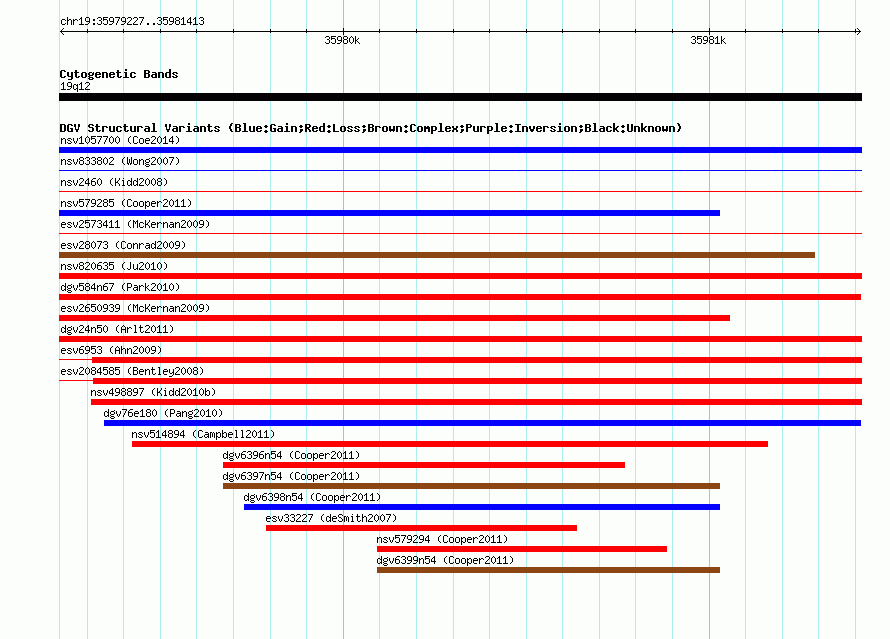This screenshot has height=639, width=890.
Task: Click esv2084585 (Bentley2008) label
Action: click(x=132, y=371)
